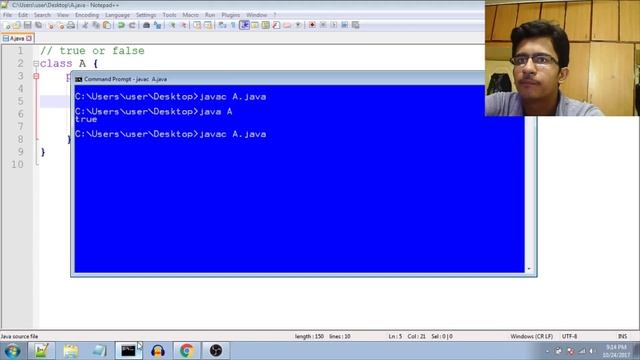Open the Encoding menu
Image resolution: width=640 pixels, height=360 pixels.
tap(87, 15)
